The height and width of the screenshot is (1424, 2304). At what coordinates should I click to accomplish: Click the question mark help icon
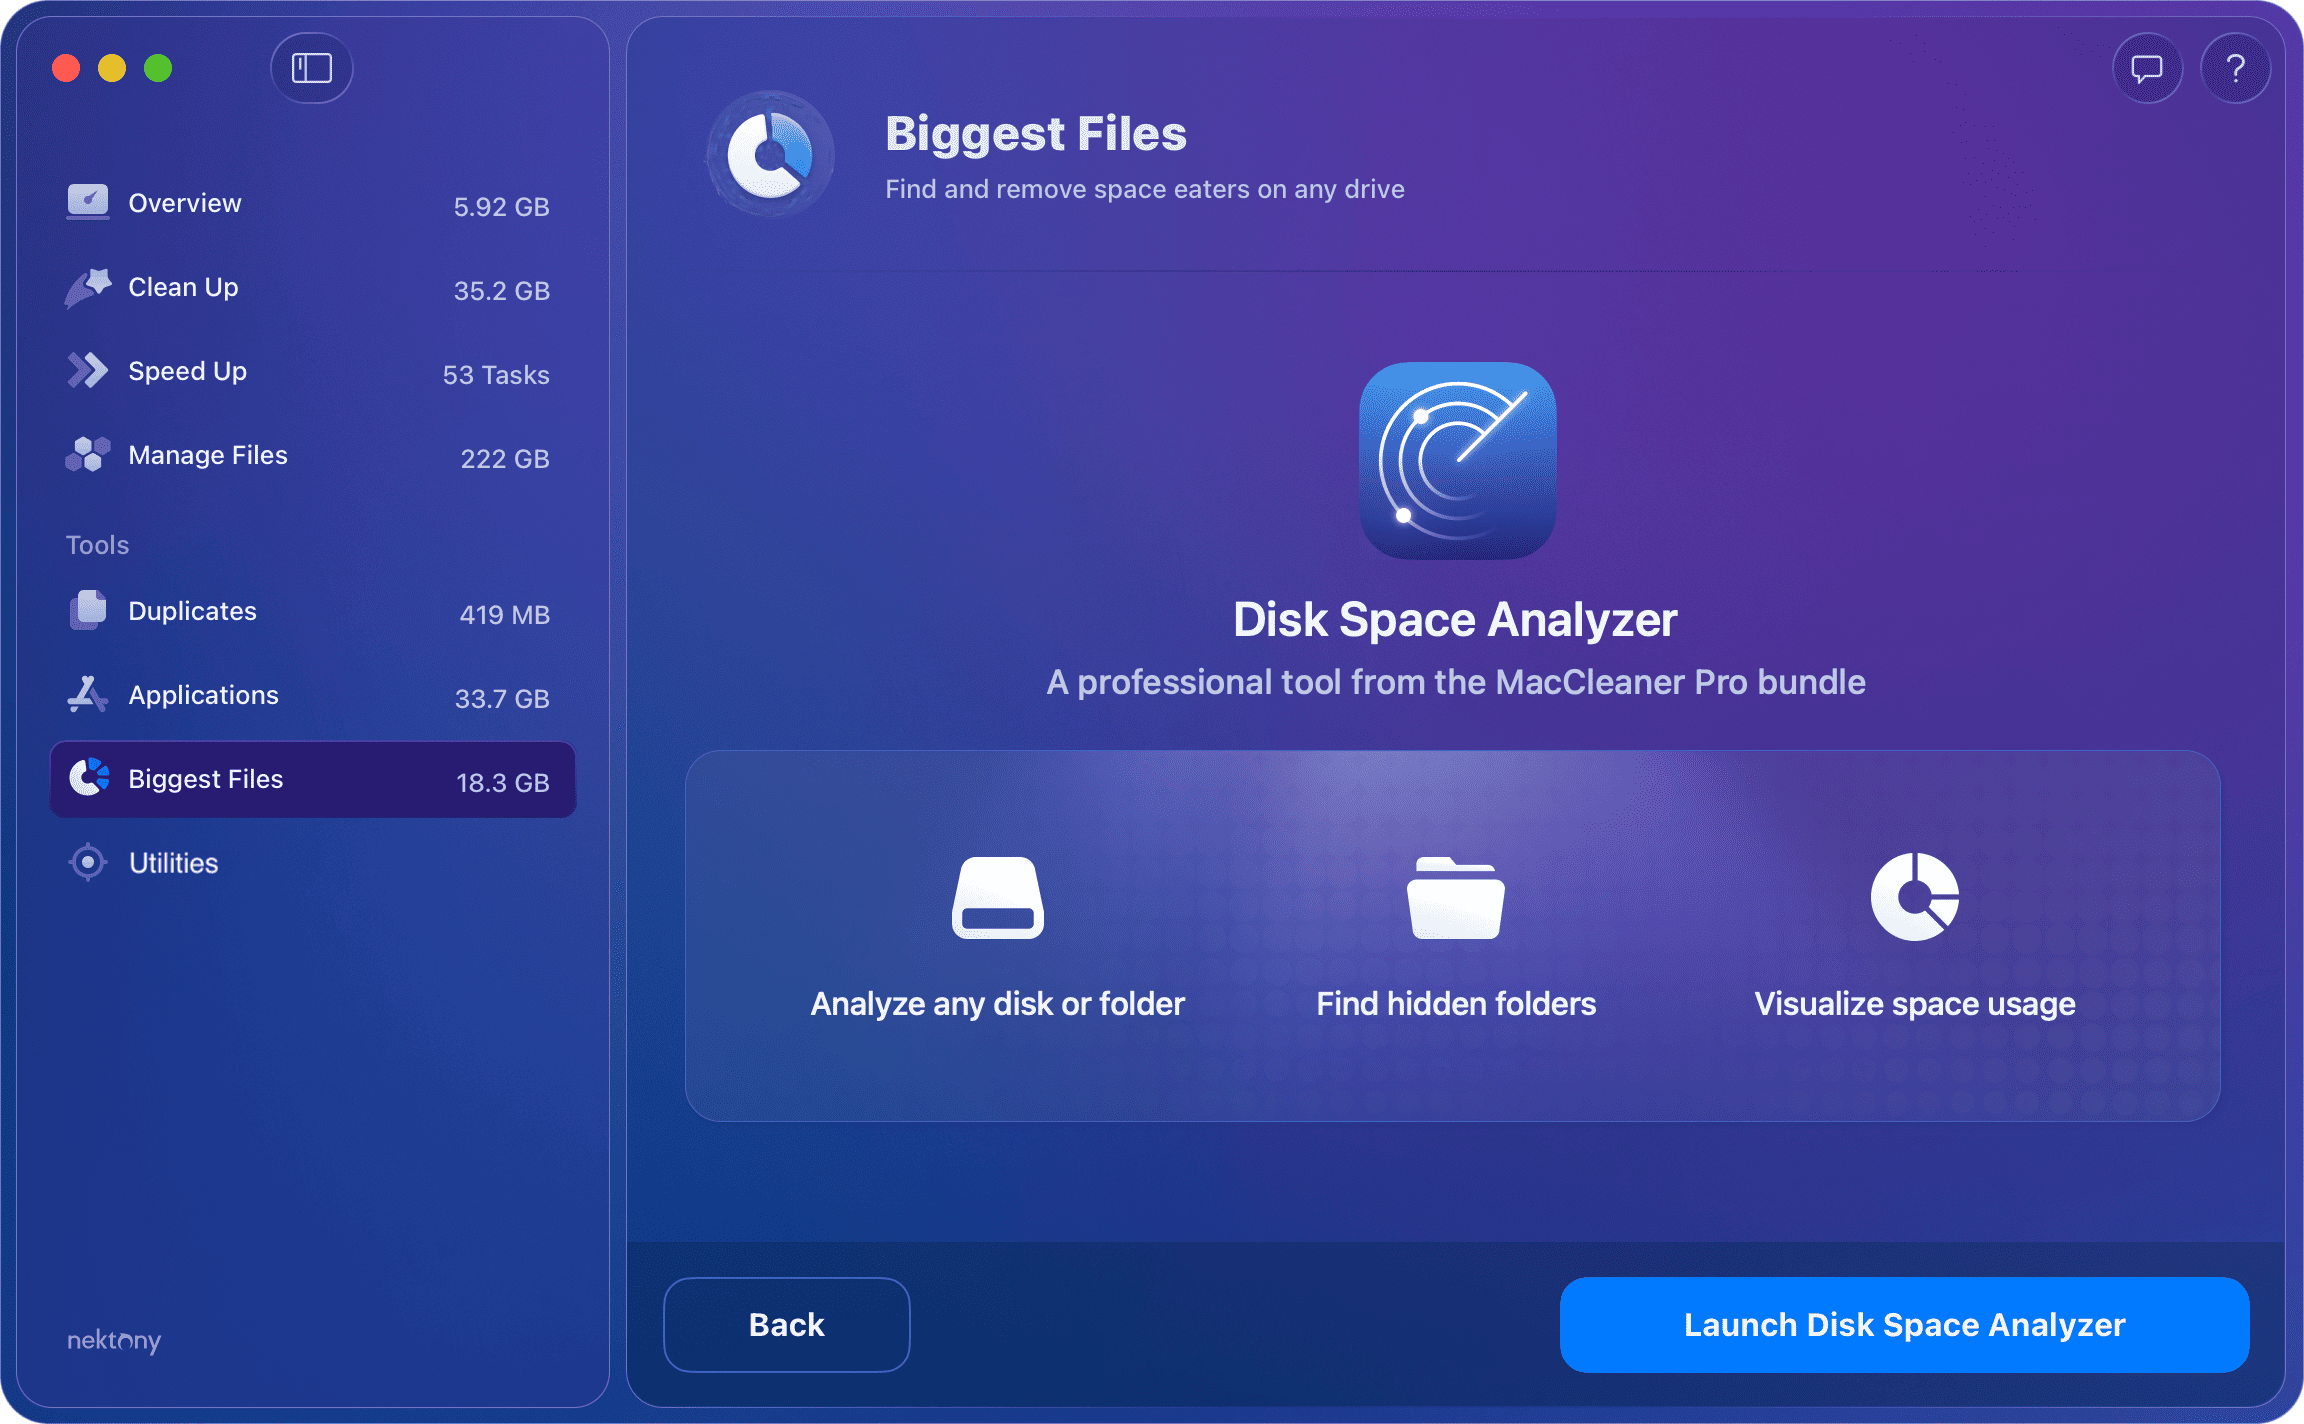pos(2235,68)
